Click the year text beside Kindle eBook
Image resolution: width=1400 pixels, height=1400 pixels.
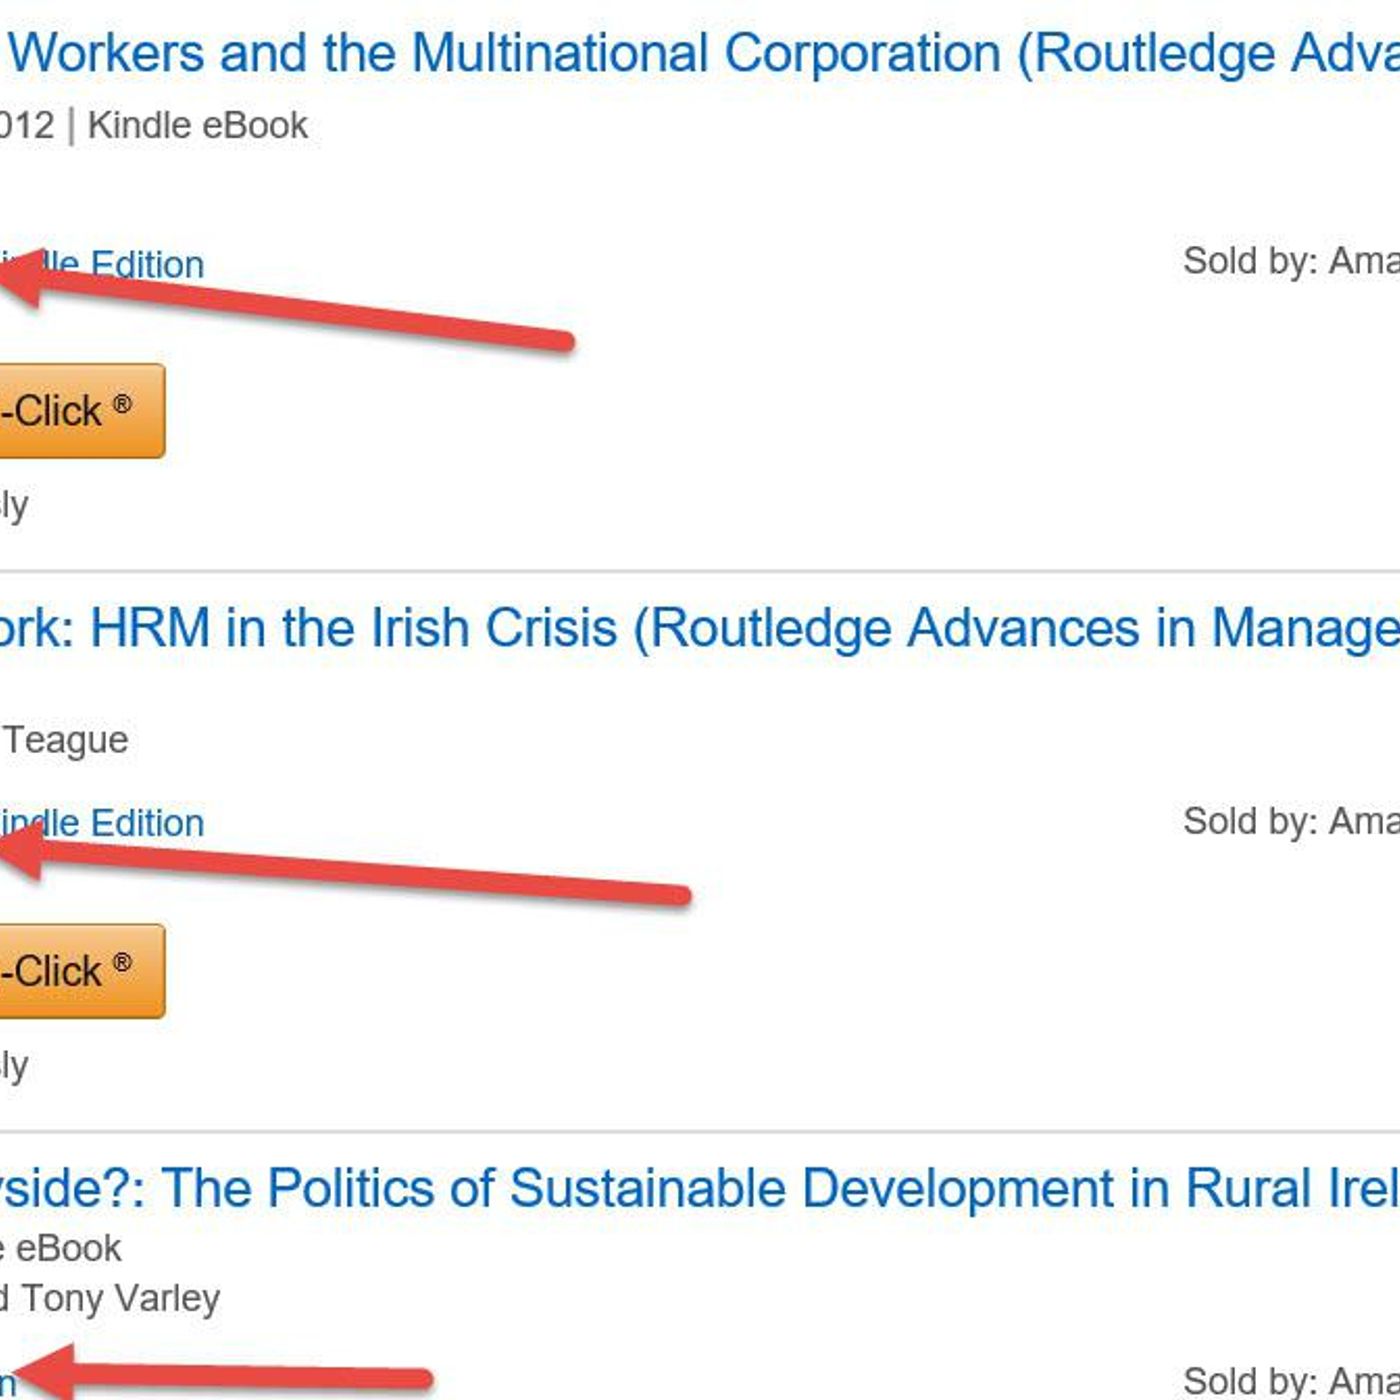point(26,126)
